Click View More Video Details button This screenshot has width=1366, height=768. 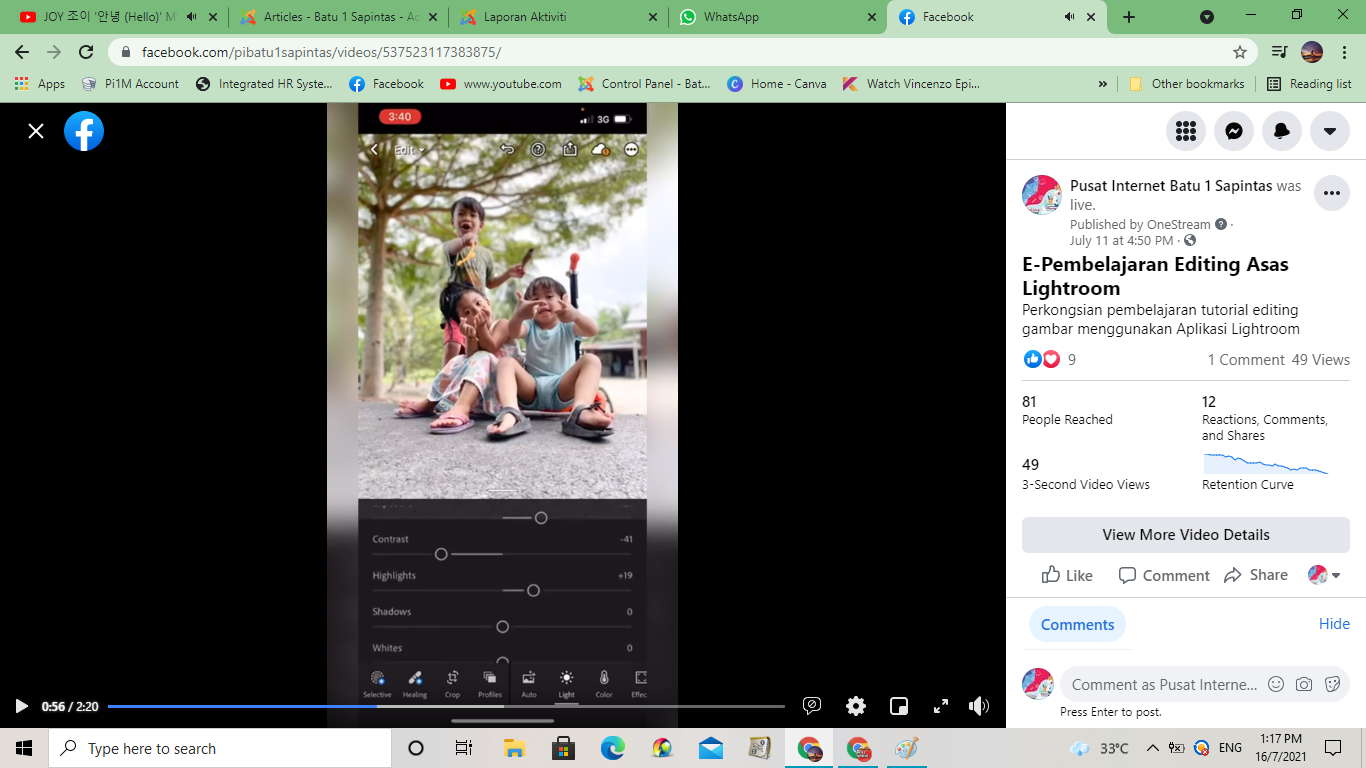coord(1185,535)
